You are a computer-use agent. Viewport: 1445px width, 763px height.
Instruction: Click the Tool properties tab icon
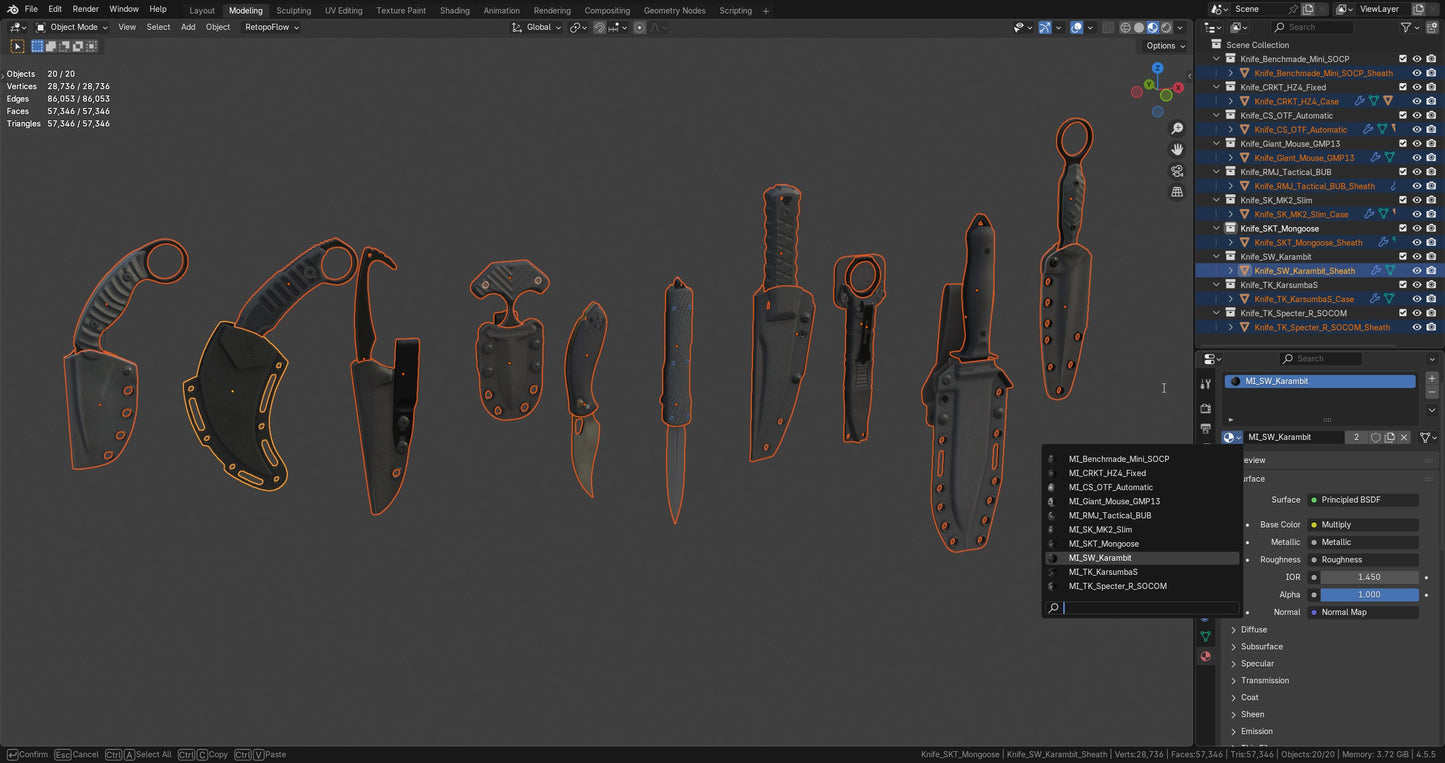click(x=1206, y=385)
